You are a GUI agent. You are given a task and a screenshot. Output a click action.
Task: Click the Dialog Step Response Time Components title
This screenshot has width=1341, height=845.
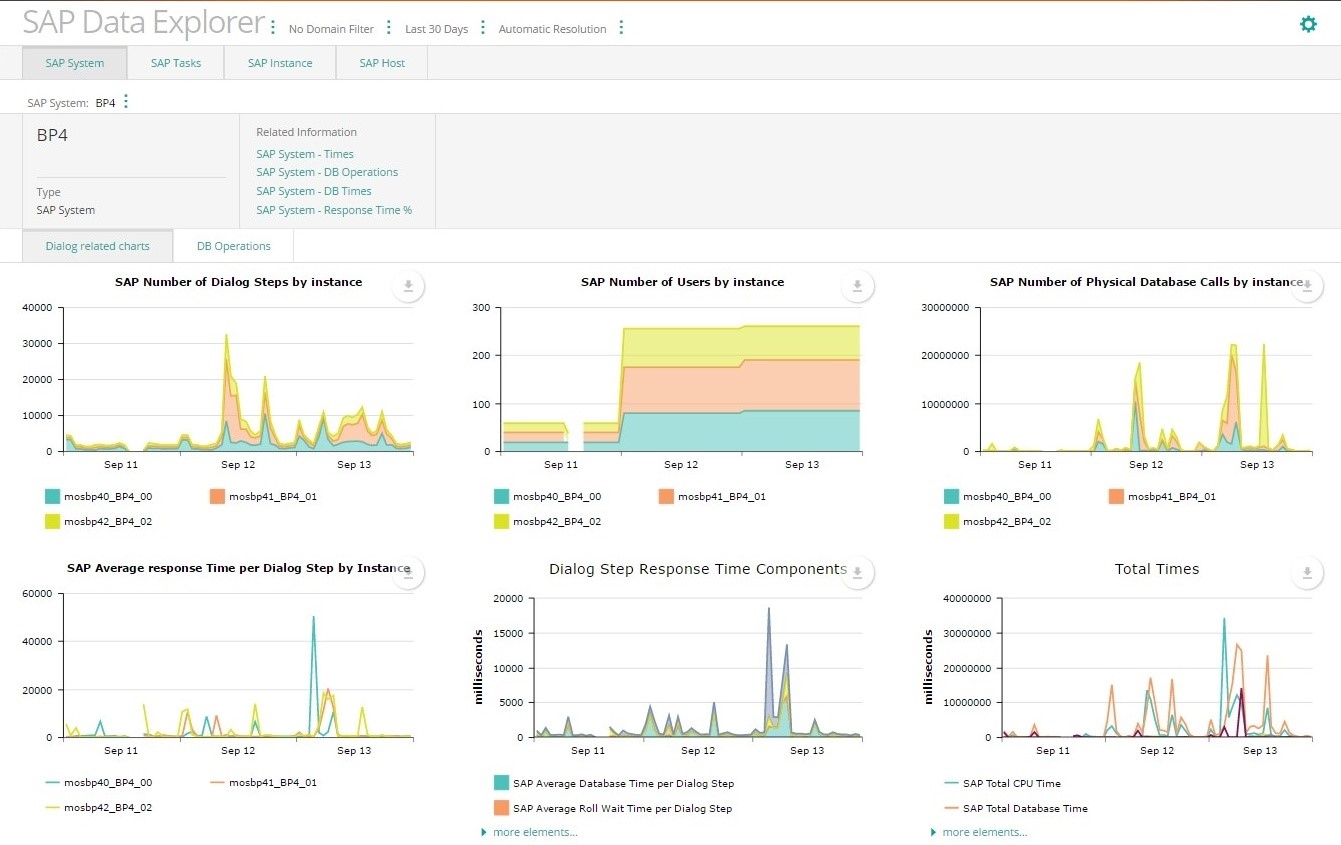[x=698, y=569]
